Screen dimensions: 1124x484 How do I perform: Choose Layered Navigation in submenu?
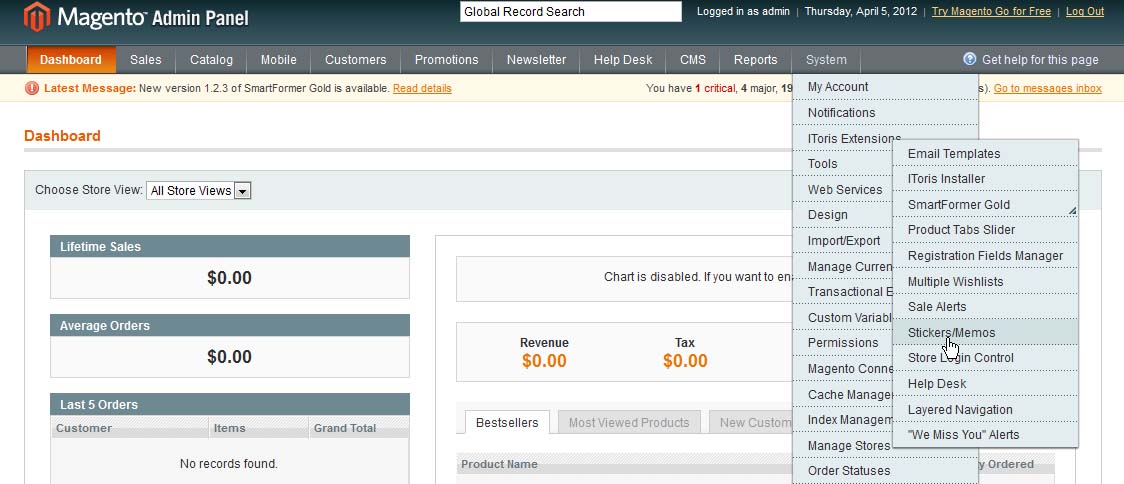(985, 409)
